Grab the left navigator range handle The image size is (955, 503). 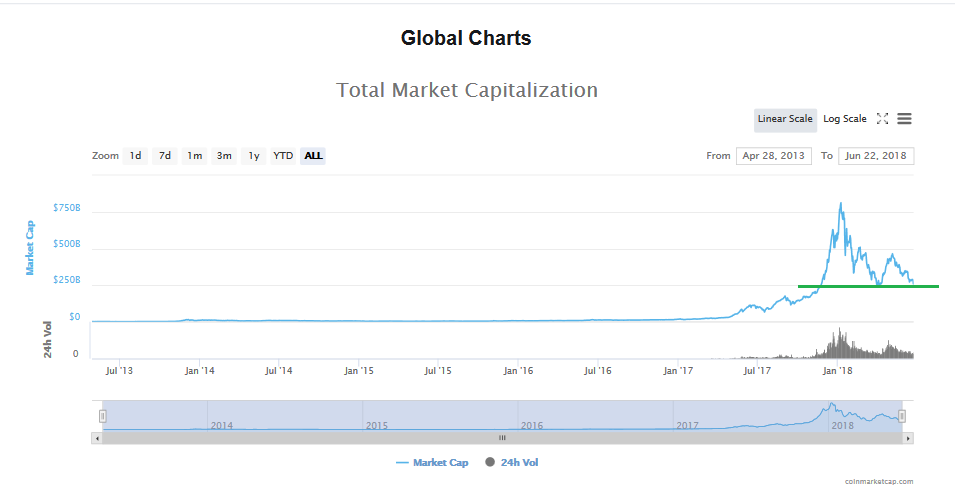tap(102, 416)
